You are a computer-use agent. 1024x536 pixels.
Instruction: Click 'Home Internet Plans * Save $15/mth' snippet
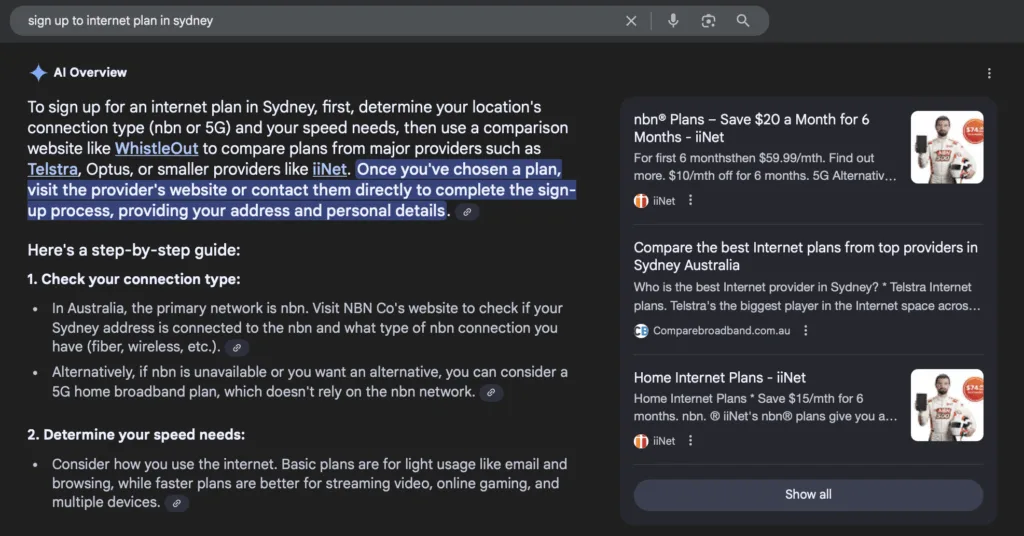[765, 407]
